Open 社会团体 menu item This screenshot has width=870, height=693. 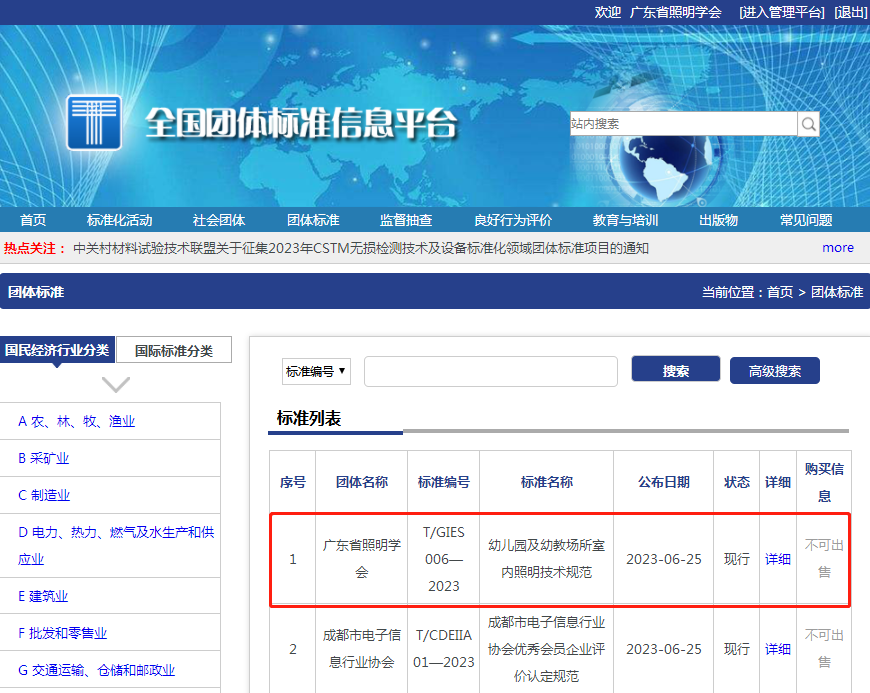219,220
